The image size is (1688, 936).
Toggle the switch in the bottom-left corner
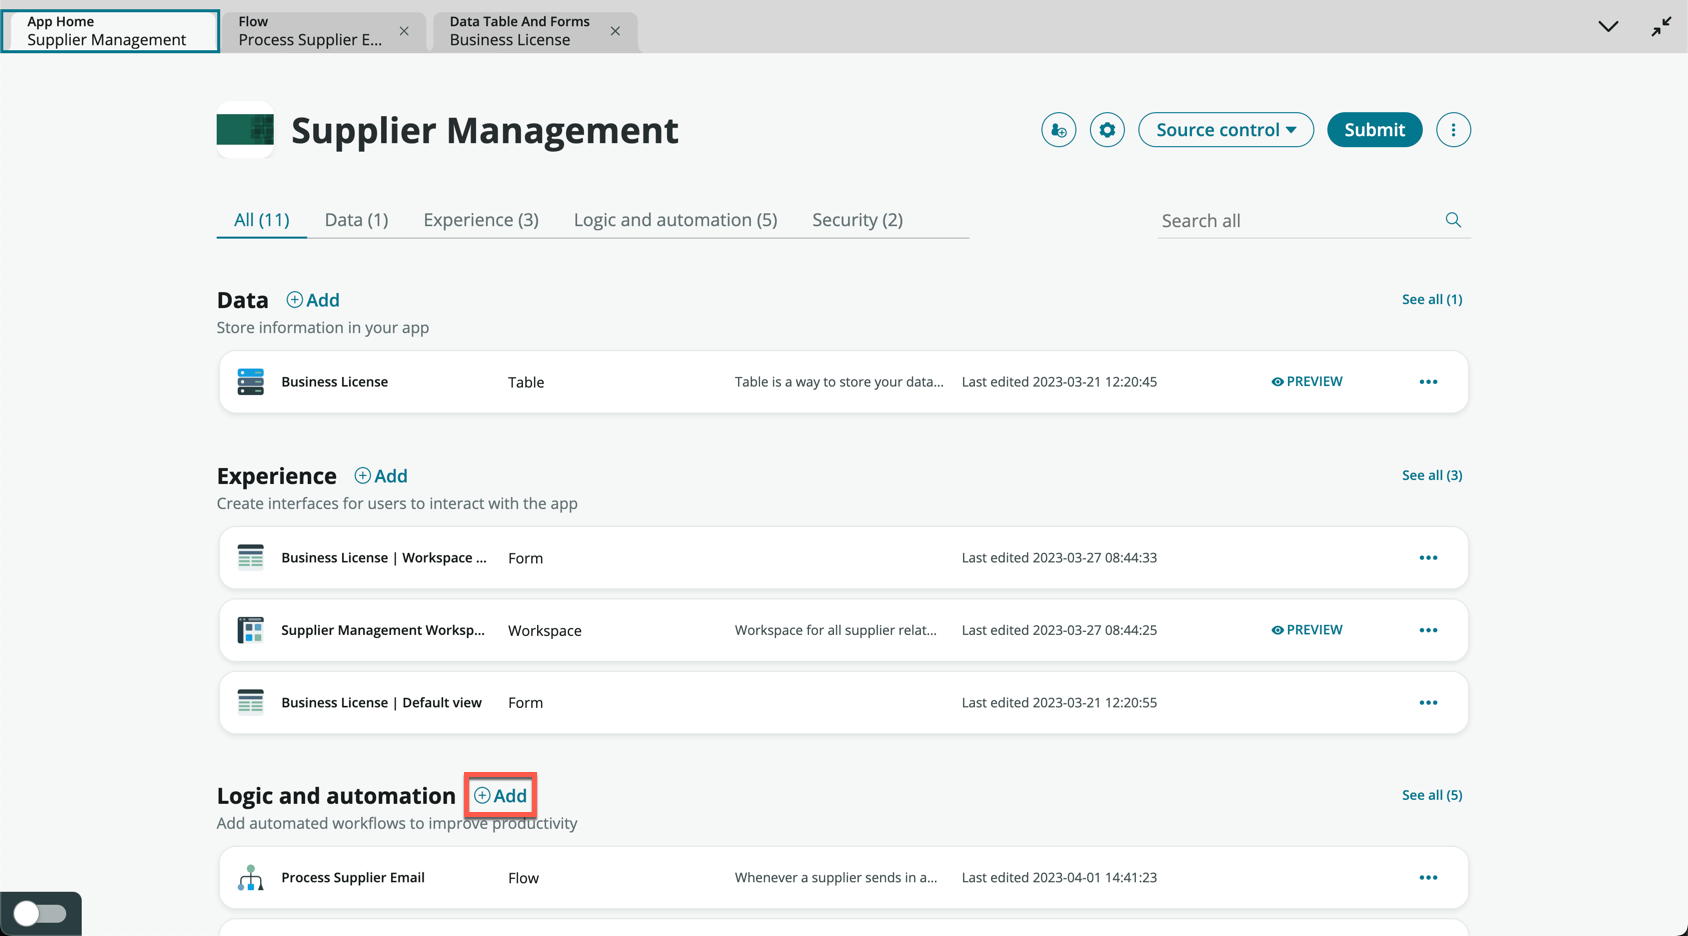tap(40, 913)
